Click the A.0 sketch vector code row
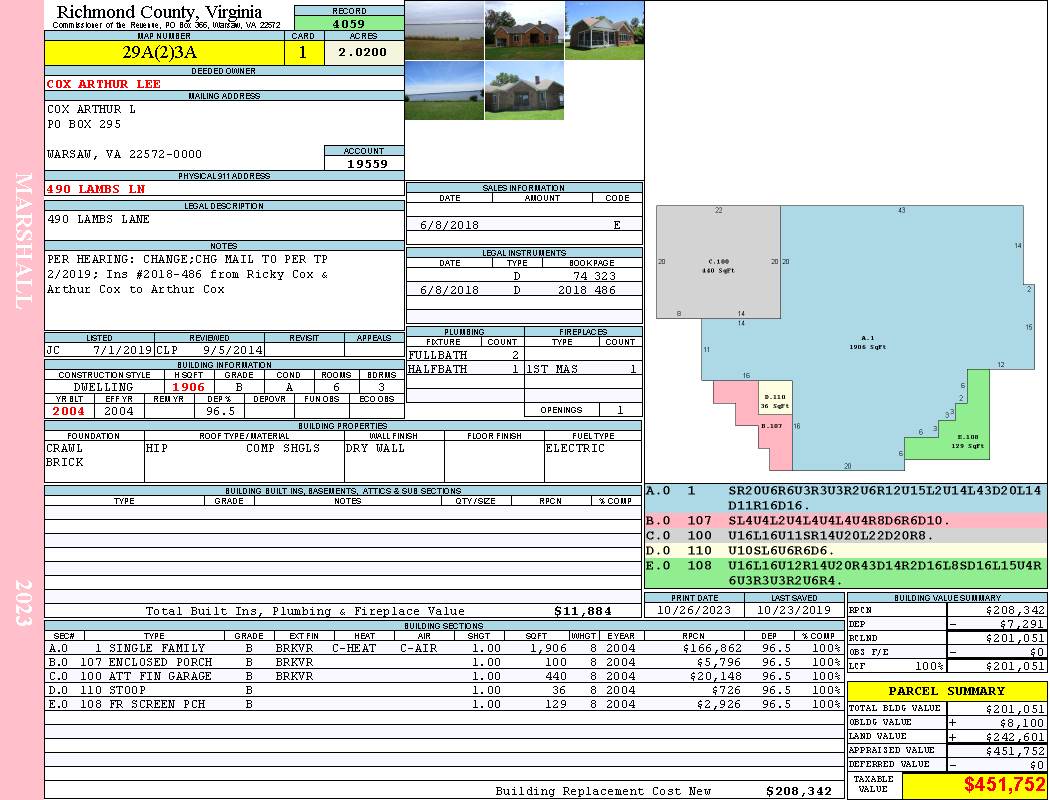1050x800 pixels. pos(845,498)
